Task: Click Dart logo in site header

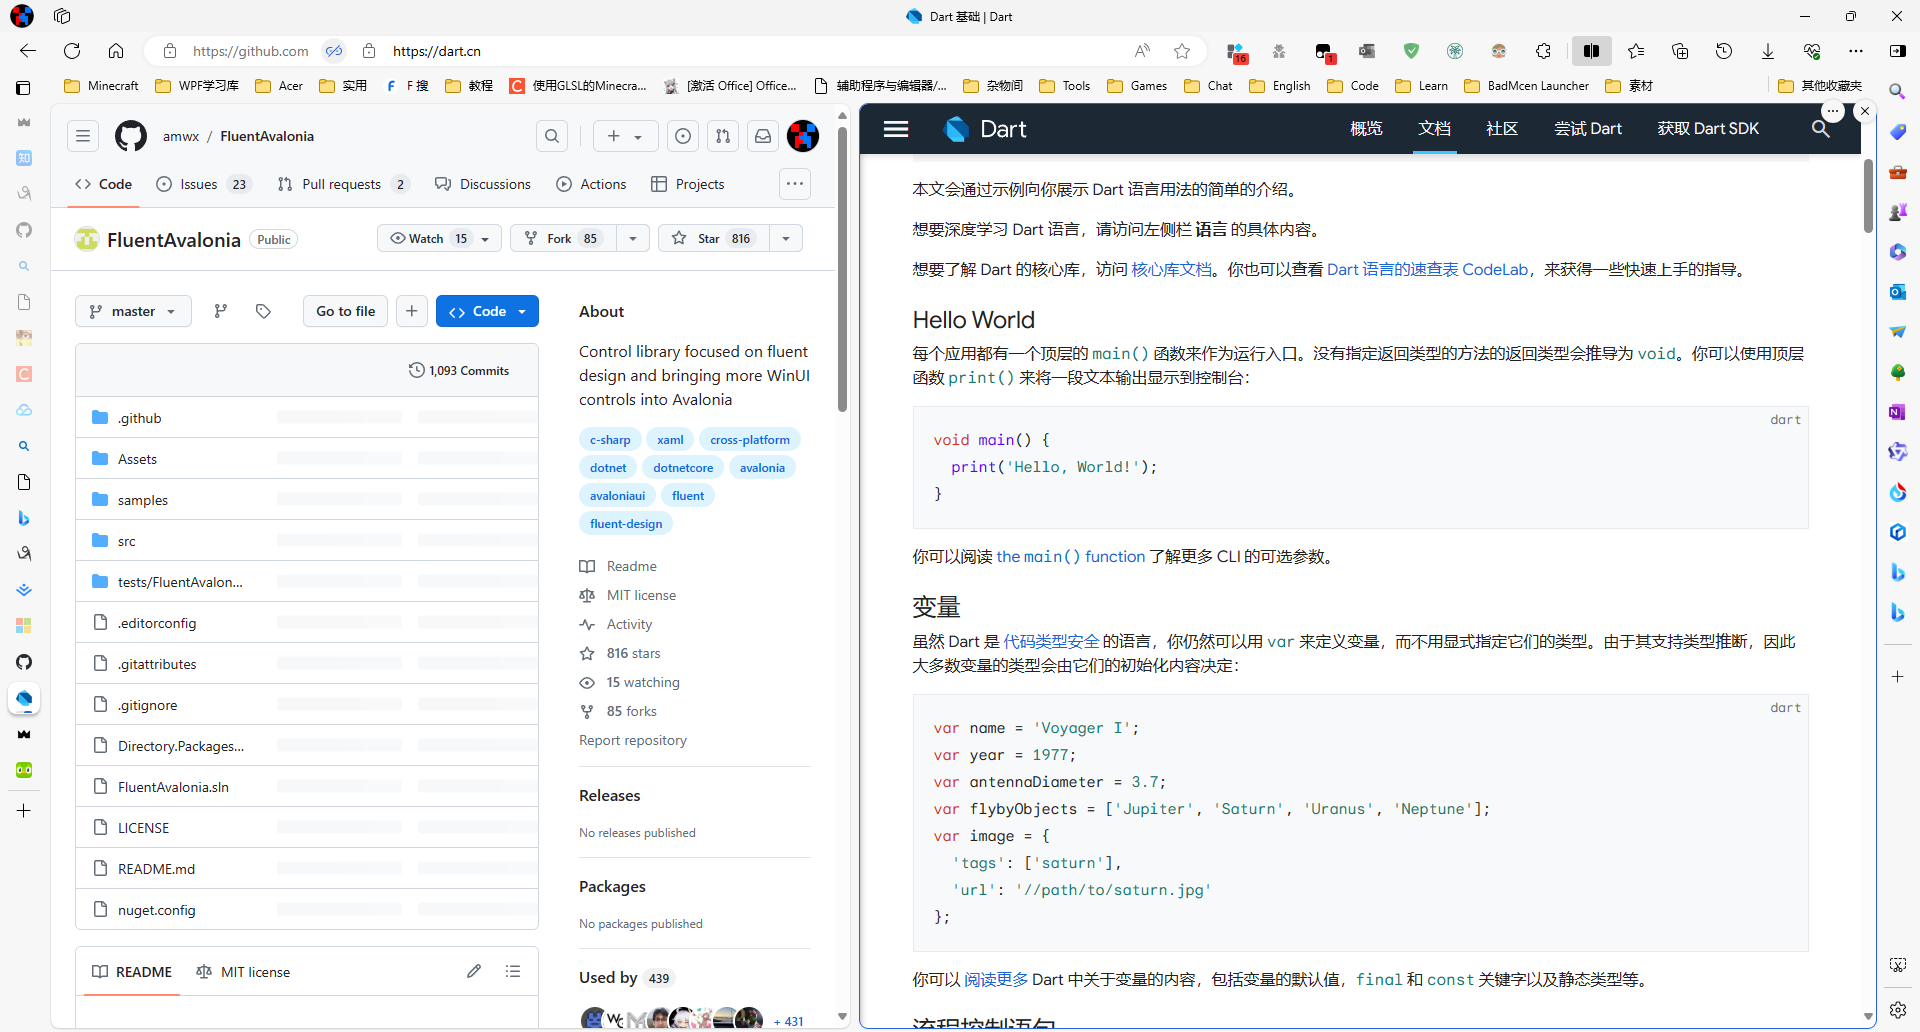Action: (x=985, y=129)
